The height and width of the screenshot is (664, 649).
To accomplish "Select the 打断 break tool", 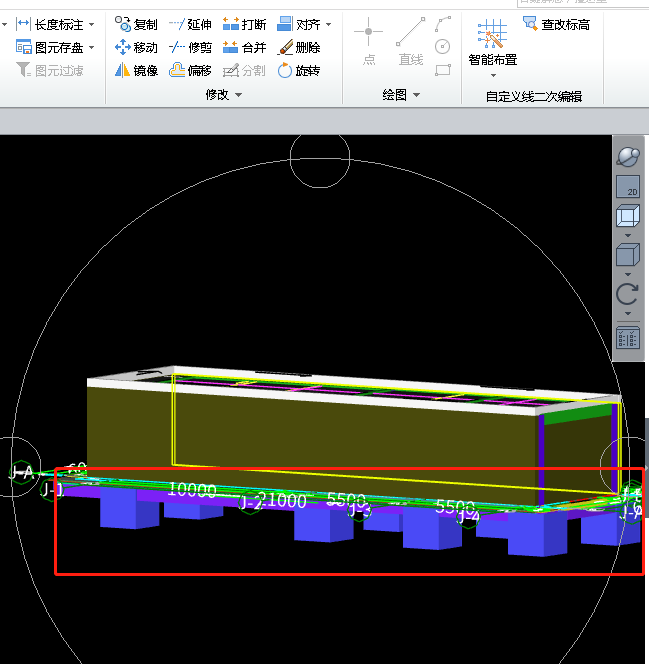I will pyautogui.click(x=244, y=25).
